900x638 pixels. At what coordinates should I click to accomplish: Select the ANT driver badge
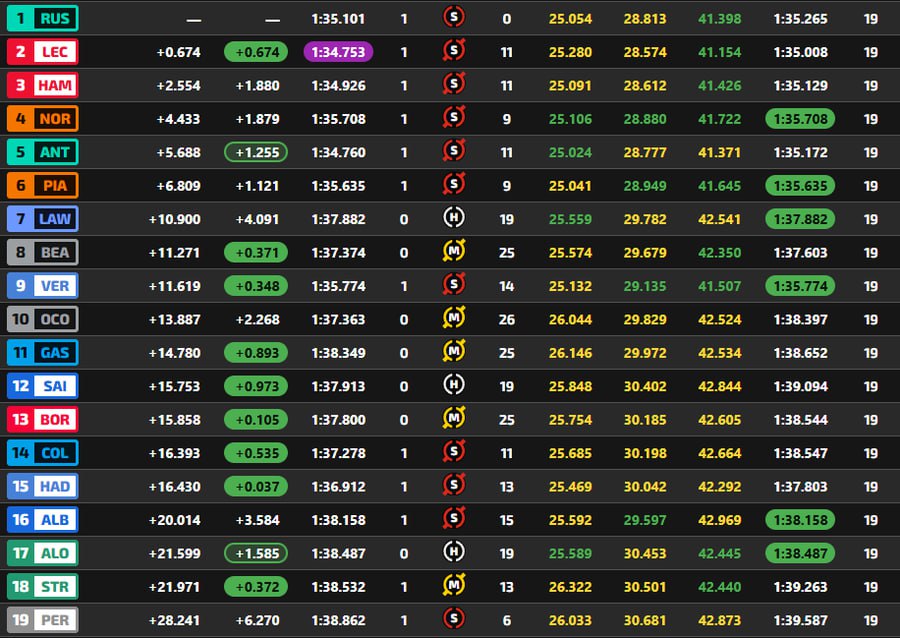tap(42, 152)
